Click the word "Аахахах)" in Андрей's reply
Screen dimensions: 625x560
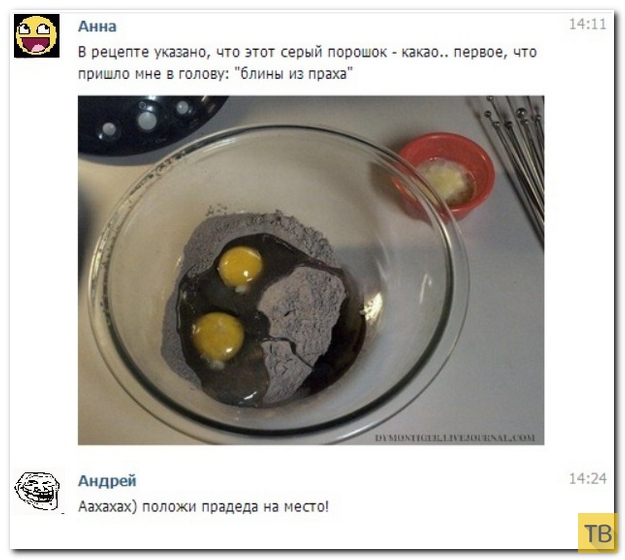click(x=108, y=507)
